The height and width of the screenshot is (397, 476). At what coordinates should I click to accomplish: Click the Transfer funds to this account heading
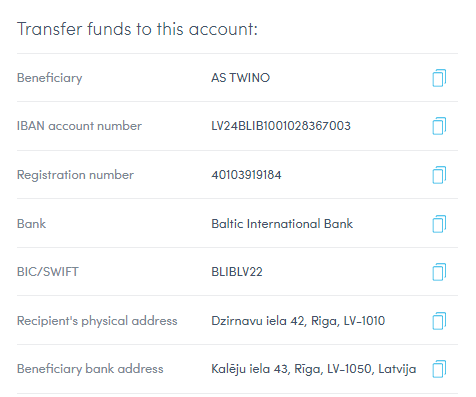point(137,29)
